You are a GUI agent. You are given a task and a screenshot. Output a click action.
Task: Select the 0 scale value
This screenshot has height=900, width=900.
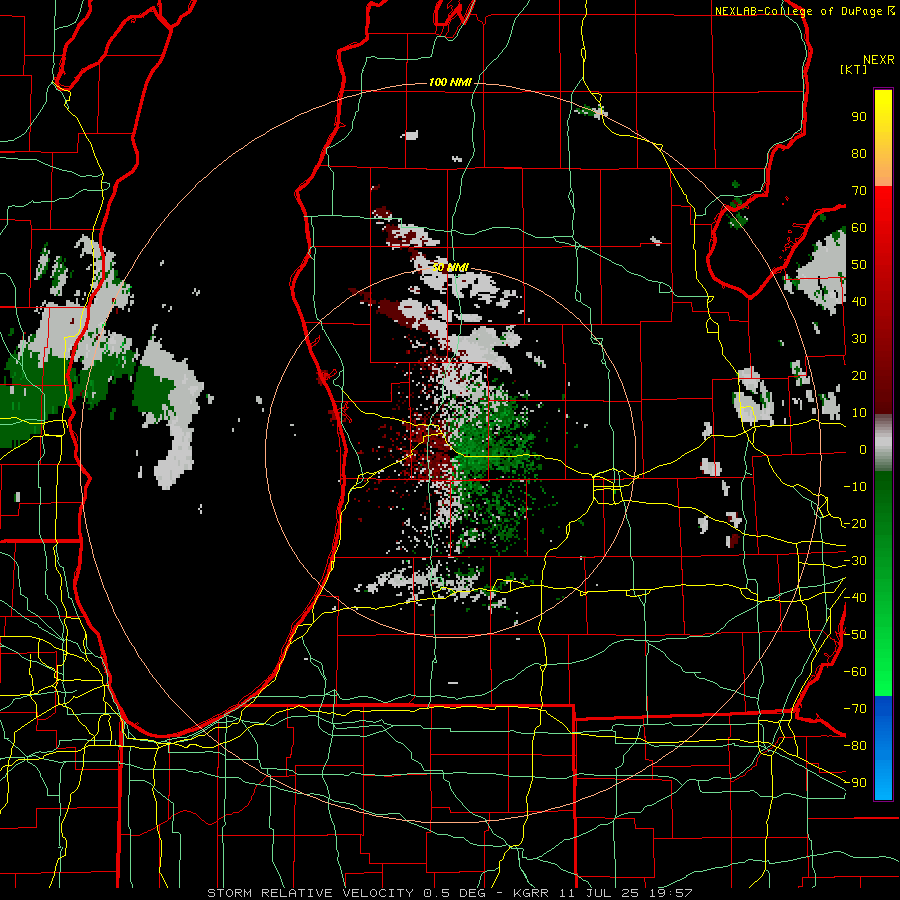[863, 449]
